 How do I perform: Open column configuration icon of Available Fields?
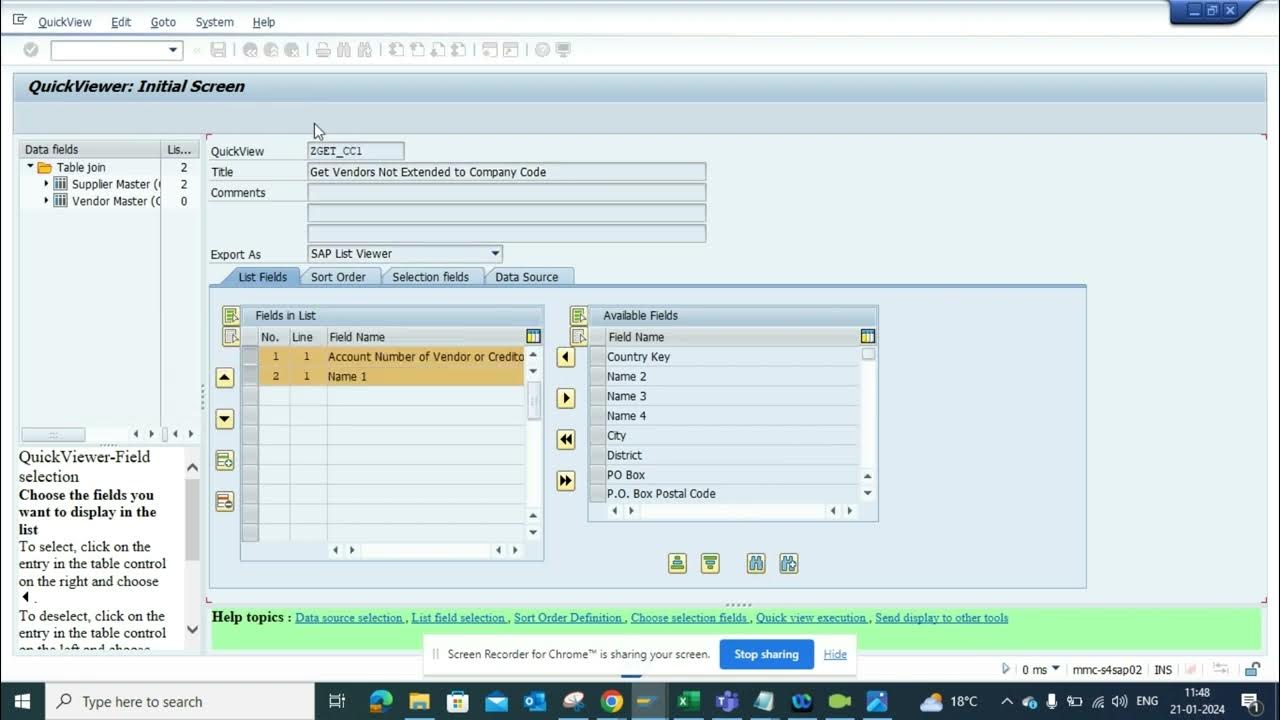pos(867,337)
